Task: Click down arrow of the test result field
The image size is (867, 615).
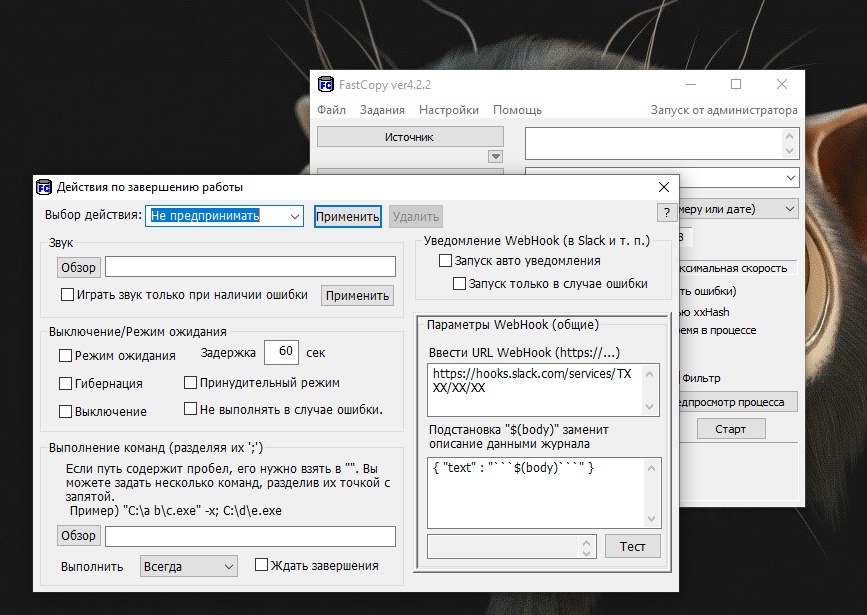Action: (587, 553)
